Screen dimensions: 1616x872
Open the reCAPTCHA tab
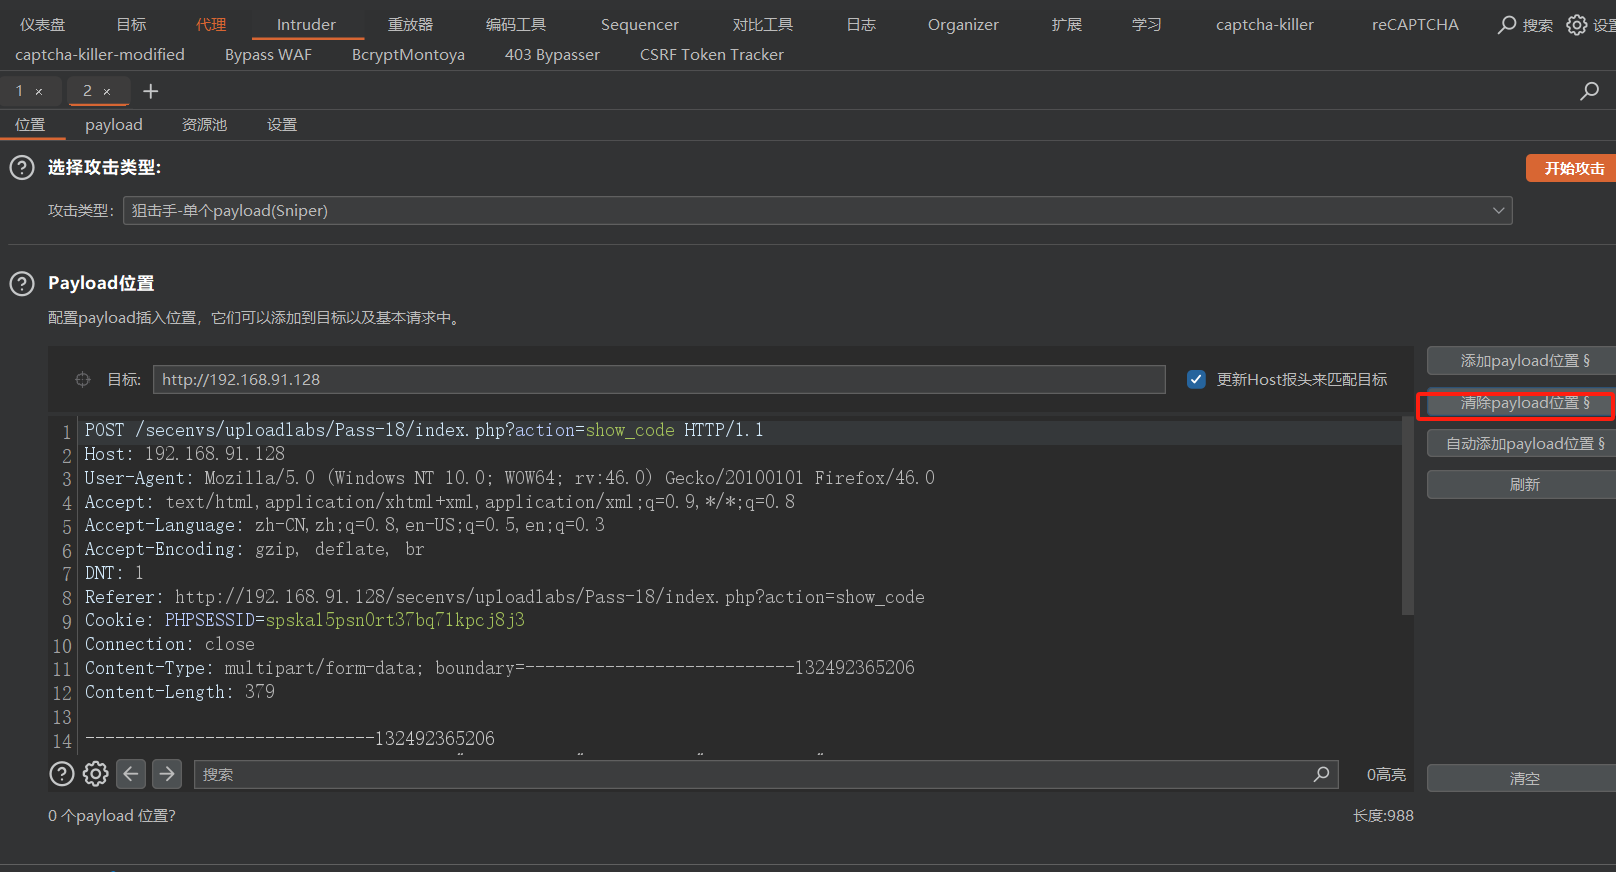(1415, 24)
